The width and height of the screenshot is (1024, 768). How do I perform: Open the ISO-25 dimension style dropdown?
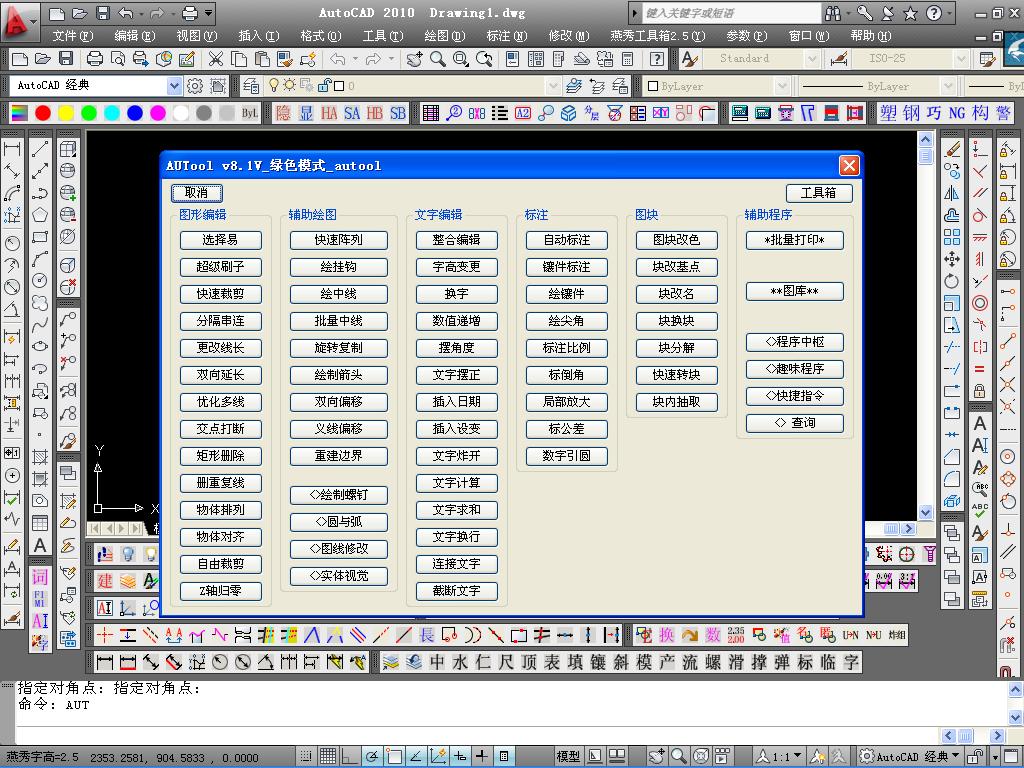click(x=960, y=59)
